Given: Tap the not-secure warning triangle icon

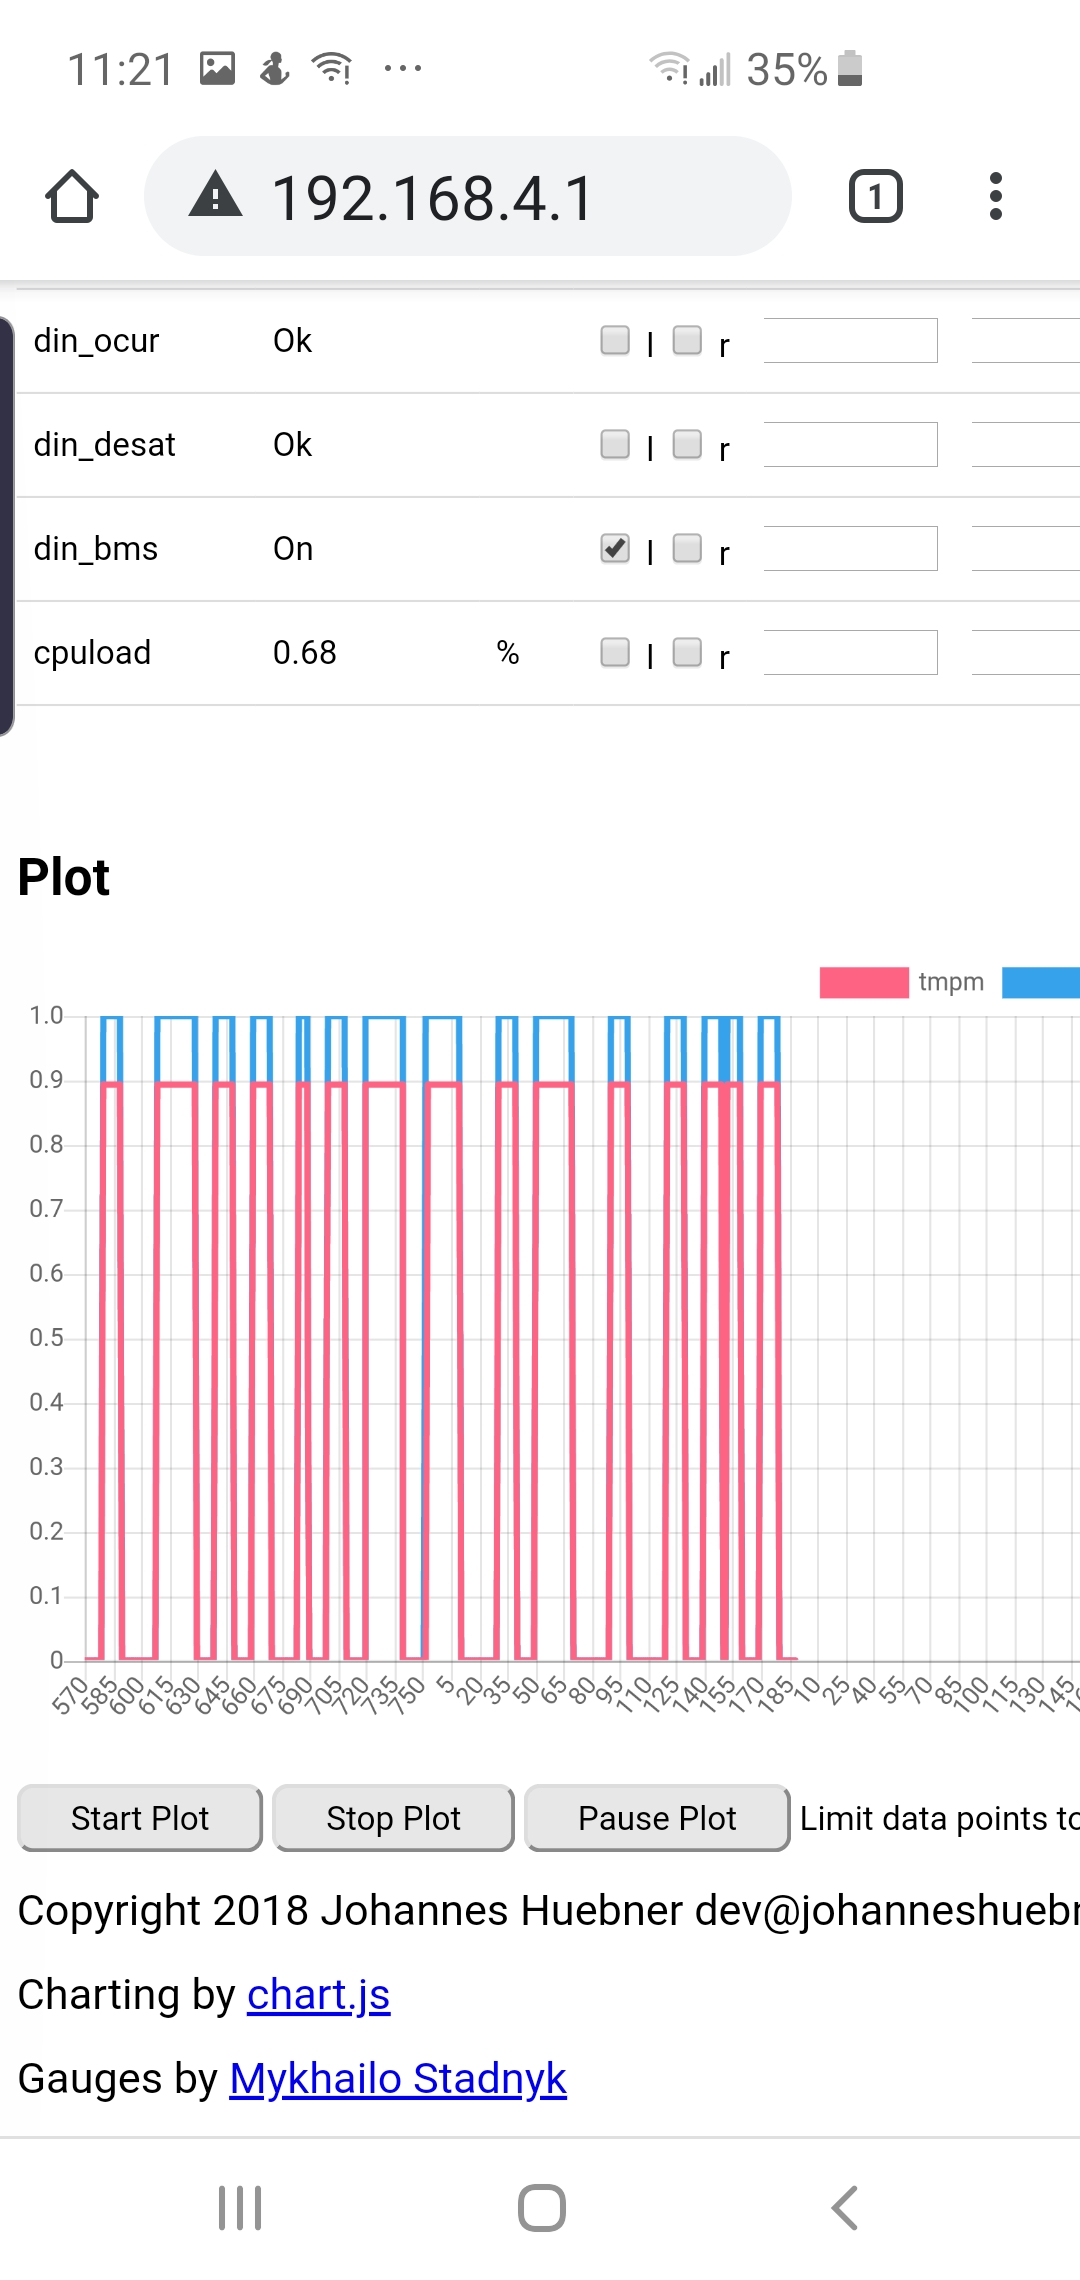Looking at the screenshot, I should point(215,195).
